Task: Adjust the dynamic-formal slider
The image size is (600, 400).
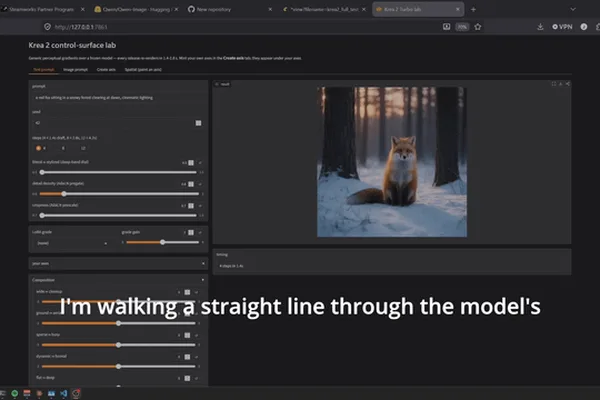Action: [x=119, y=366]
